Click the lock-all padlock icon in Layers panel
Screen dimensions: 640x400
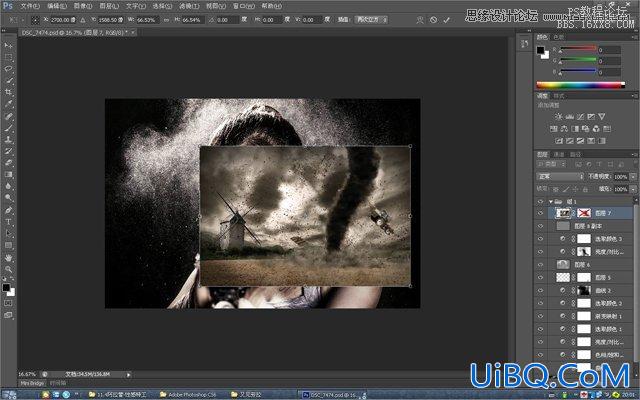(x=585, y=189)
